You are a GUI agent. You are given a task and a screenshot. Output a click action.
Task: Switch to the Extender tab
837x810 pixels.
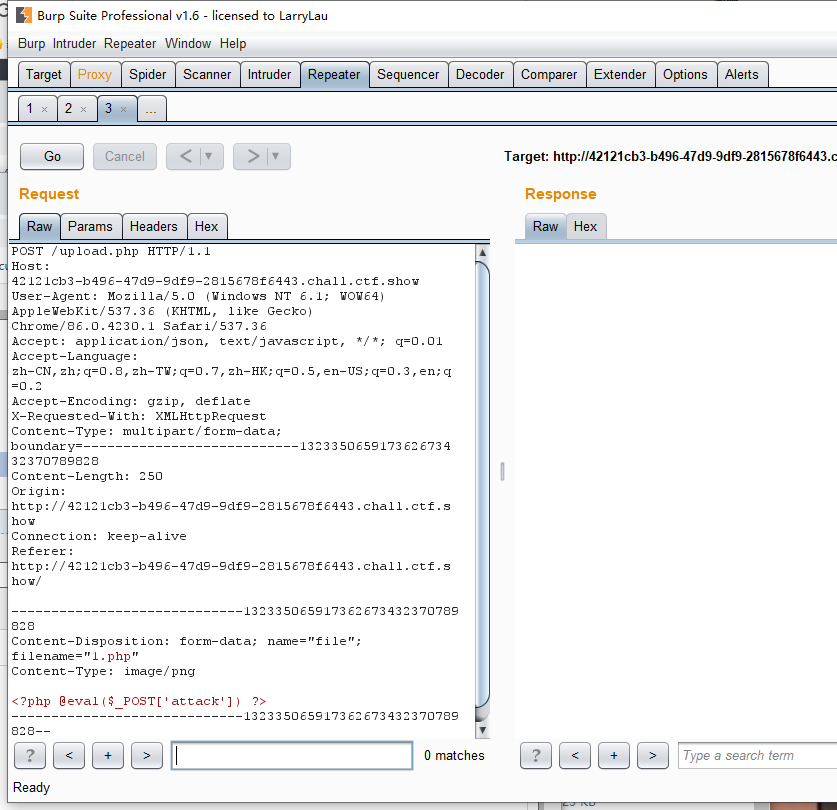coord(620,75)
